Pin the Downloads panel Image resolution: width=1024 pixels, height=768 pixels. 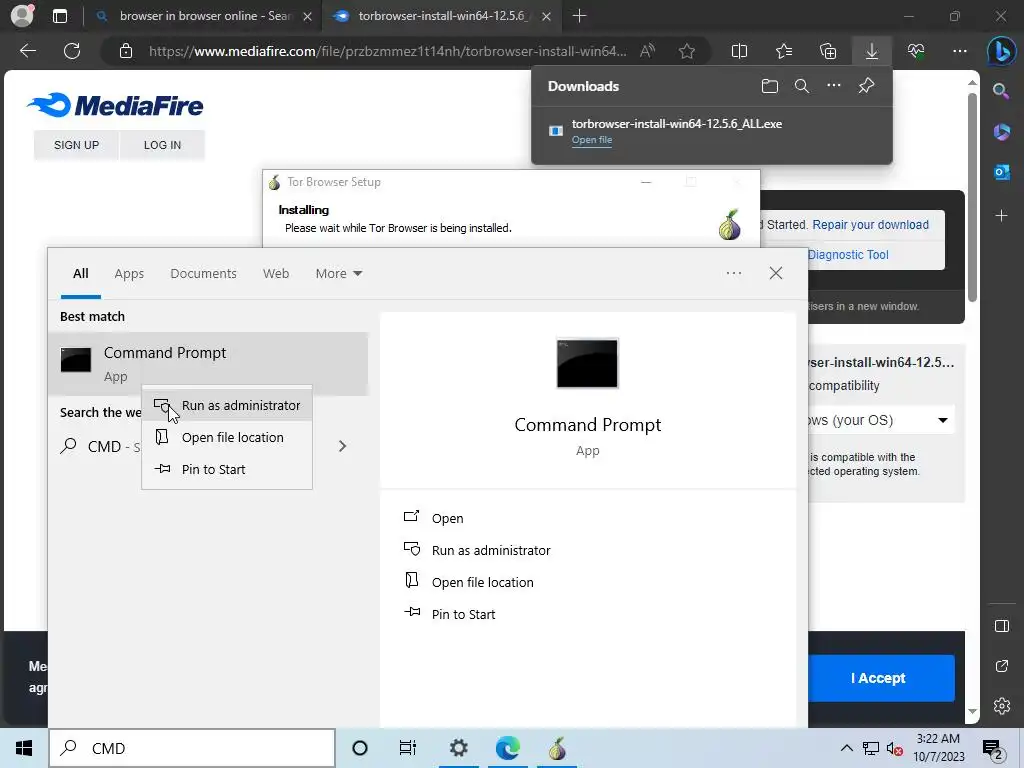tap(866, 86)
